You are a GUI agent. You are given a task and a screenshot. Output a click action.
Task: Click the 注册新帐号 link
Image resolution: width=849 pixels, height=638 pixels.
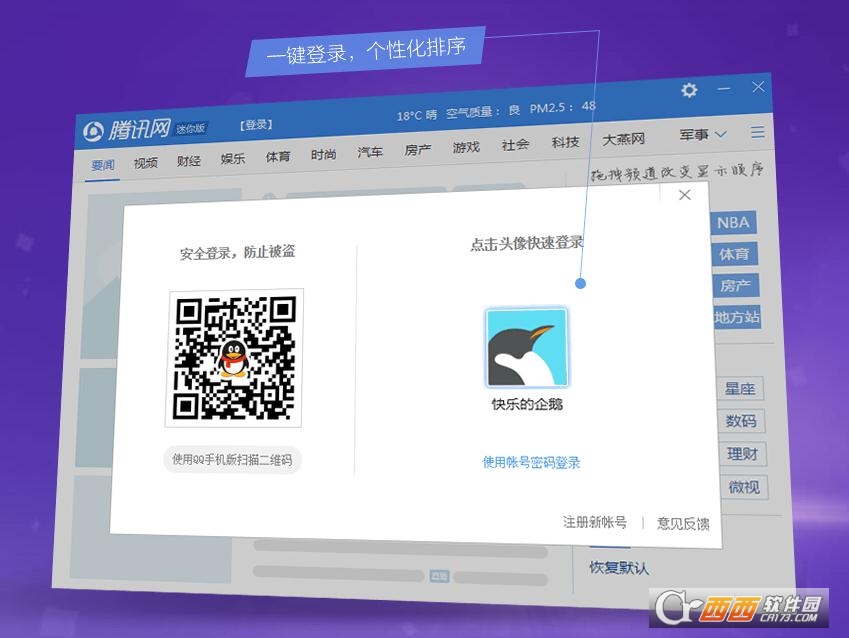click(x=595, y=522)
